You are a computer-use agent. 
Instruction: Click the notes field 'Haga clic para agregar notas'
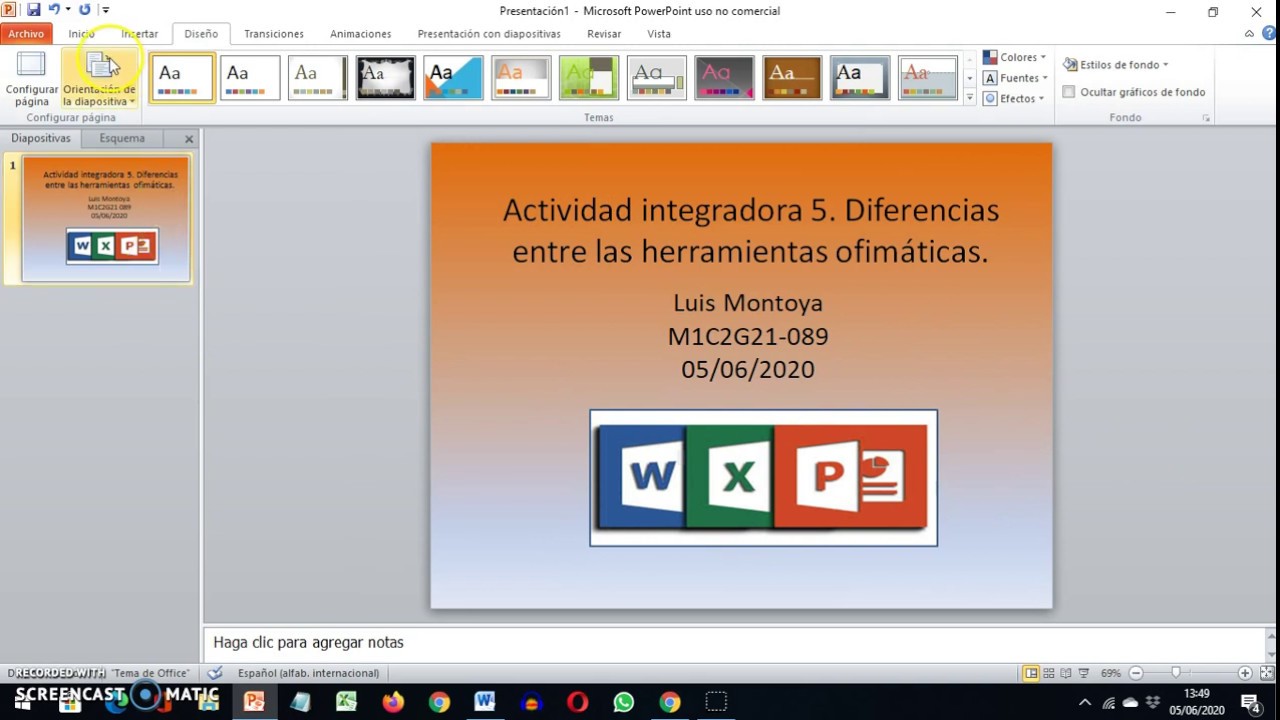click(x=735, y=643)
